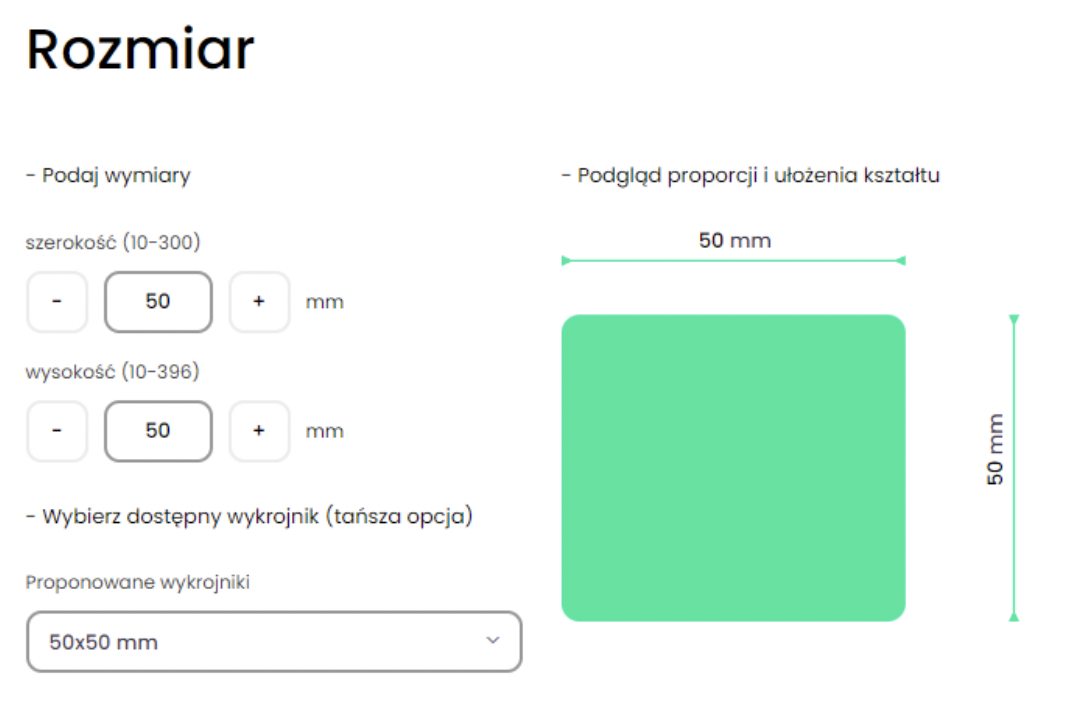Click the Wybierz dostępny wykrojnik section title
Screen dimensions: 1072x702
[249, 517]
